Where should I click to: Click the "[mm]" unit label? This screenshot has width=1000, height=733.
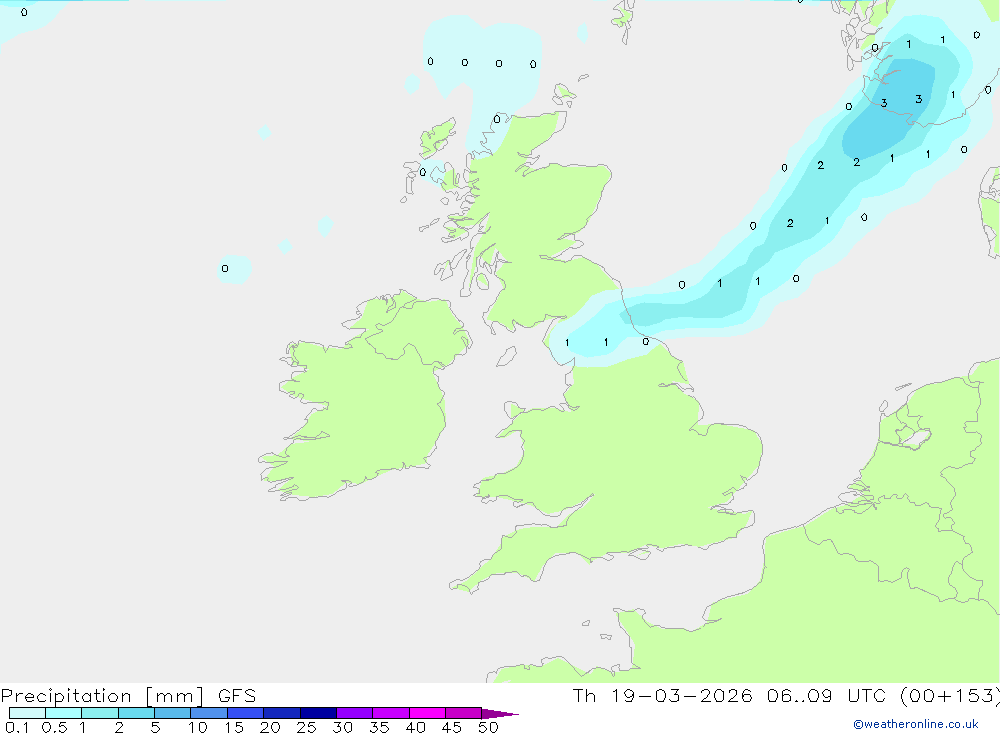(x=175, y=696)
